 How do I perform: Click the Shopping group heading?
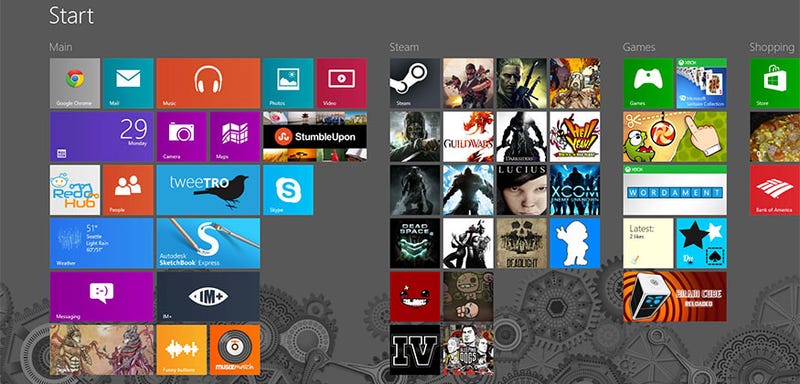772,47
